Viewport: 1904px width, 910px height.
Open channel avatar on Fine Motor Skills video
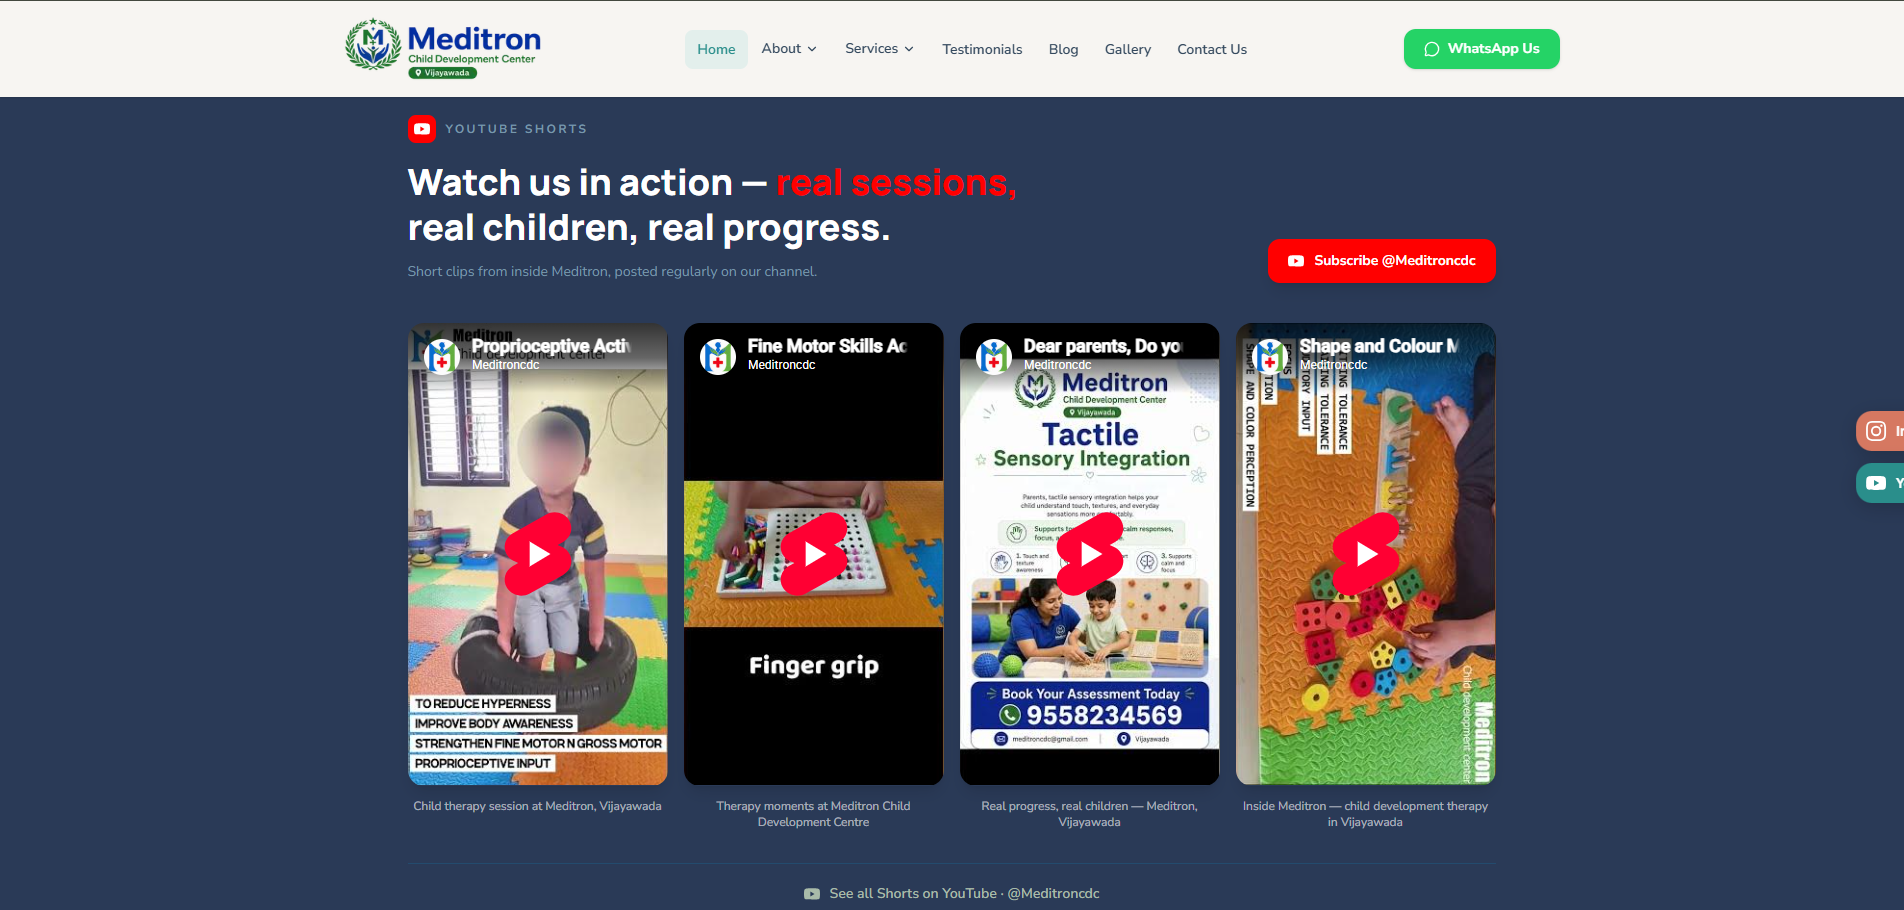(x=718, y=356)
